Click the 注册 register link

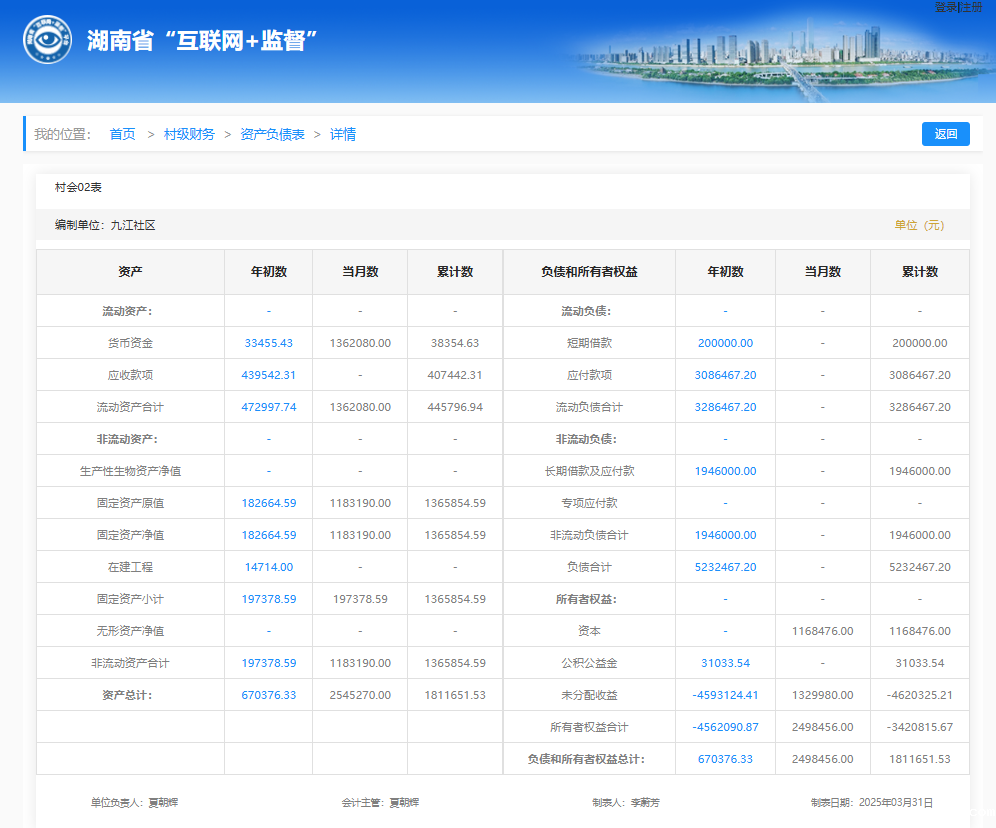971,7
